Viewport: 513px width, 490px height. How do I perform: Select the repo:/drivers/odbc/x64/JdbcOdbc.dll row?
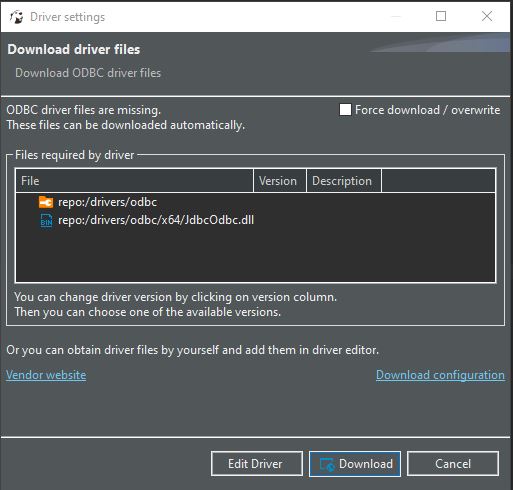point(255,220)
